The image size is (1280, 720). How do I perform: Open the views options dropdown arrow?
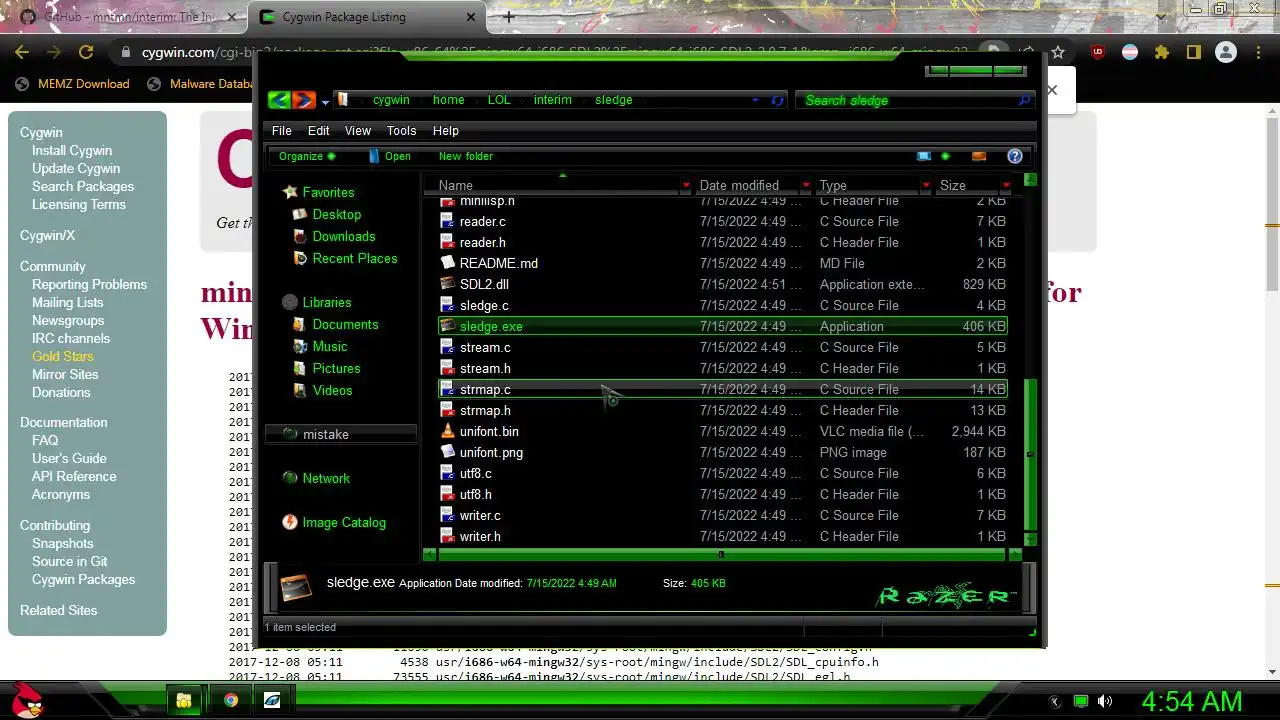(x=945, y=156)
